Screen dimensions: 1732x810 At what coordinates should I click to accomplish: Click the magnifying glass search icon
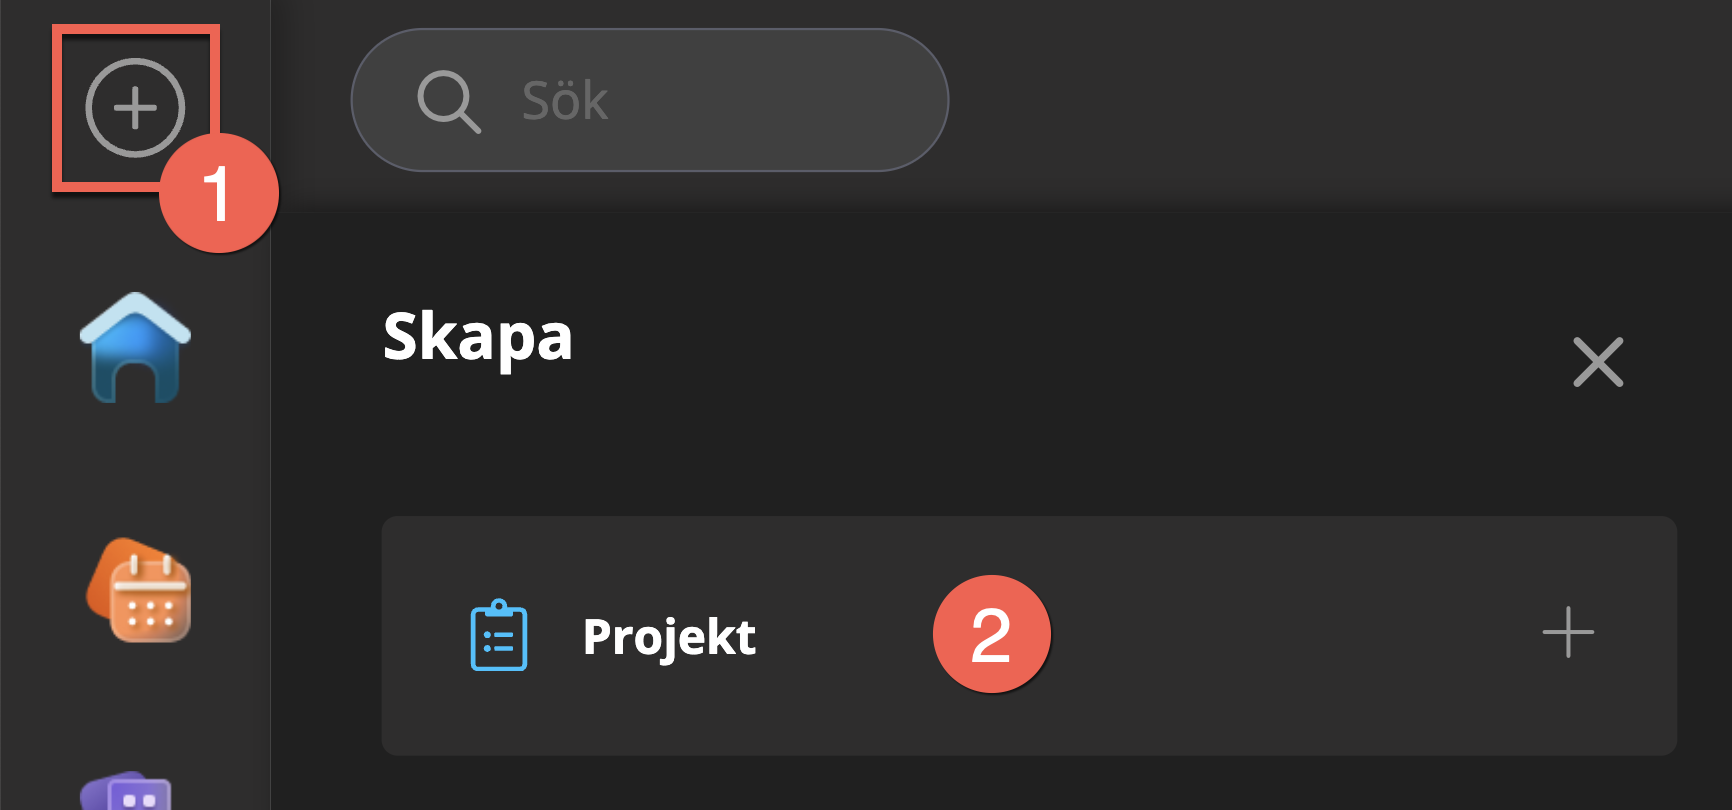pyautogui.click(x=448, y=101)
